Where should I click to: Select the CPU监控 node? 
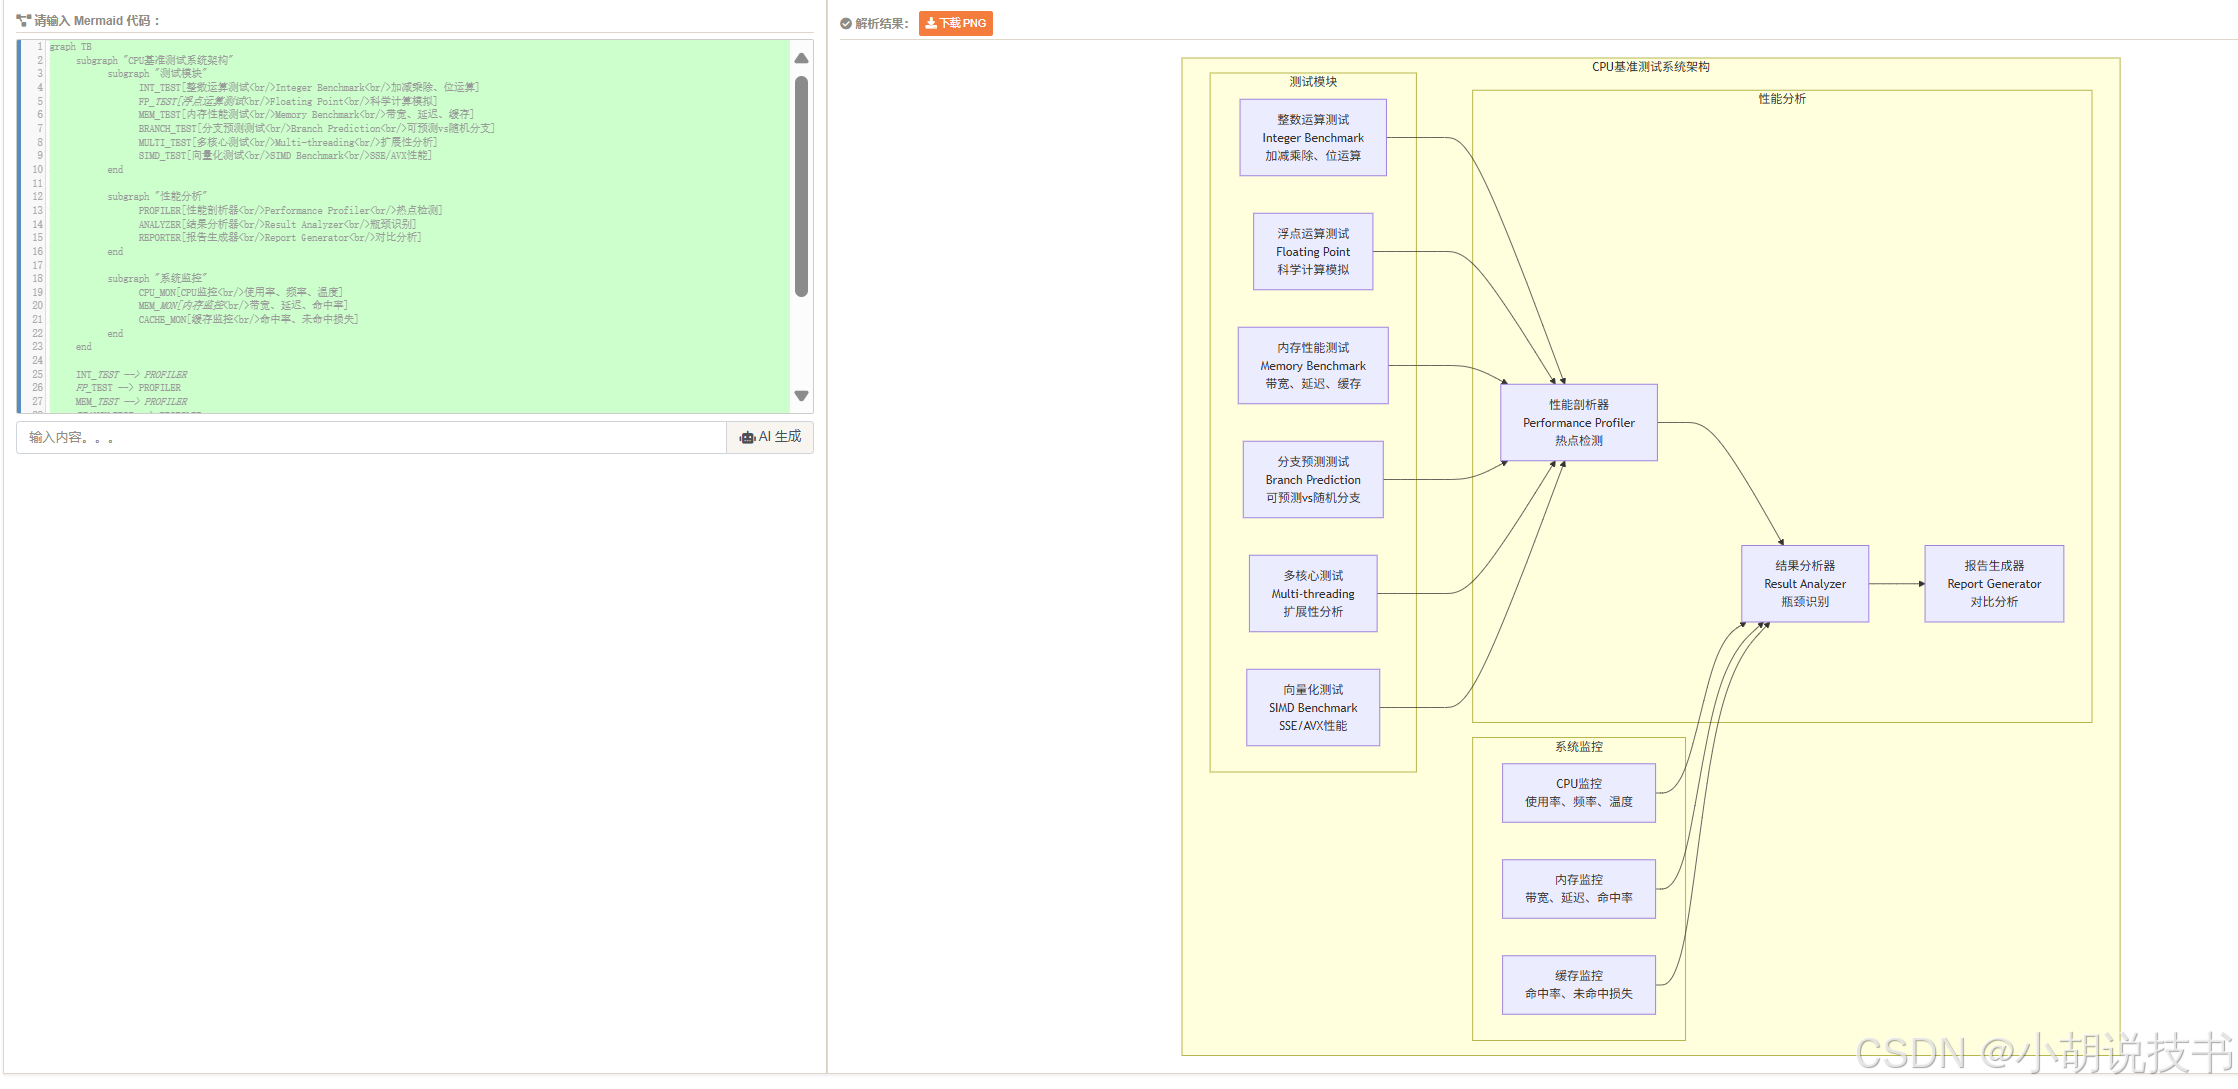[x=1579, y=793]
